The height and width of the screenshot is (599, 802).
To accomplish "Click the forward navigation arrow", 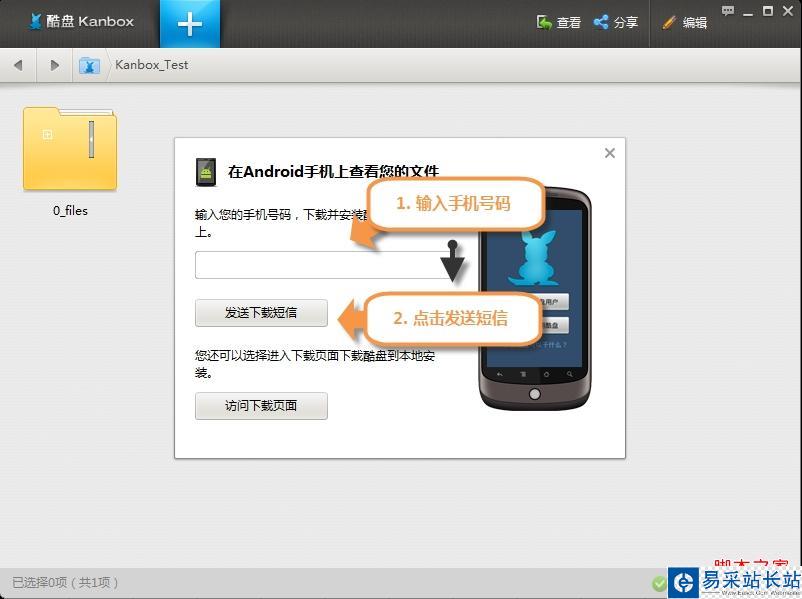I will tap(55, 64).
